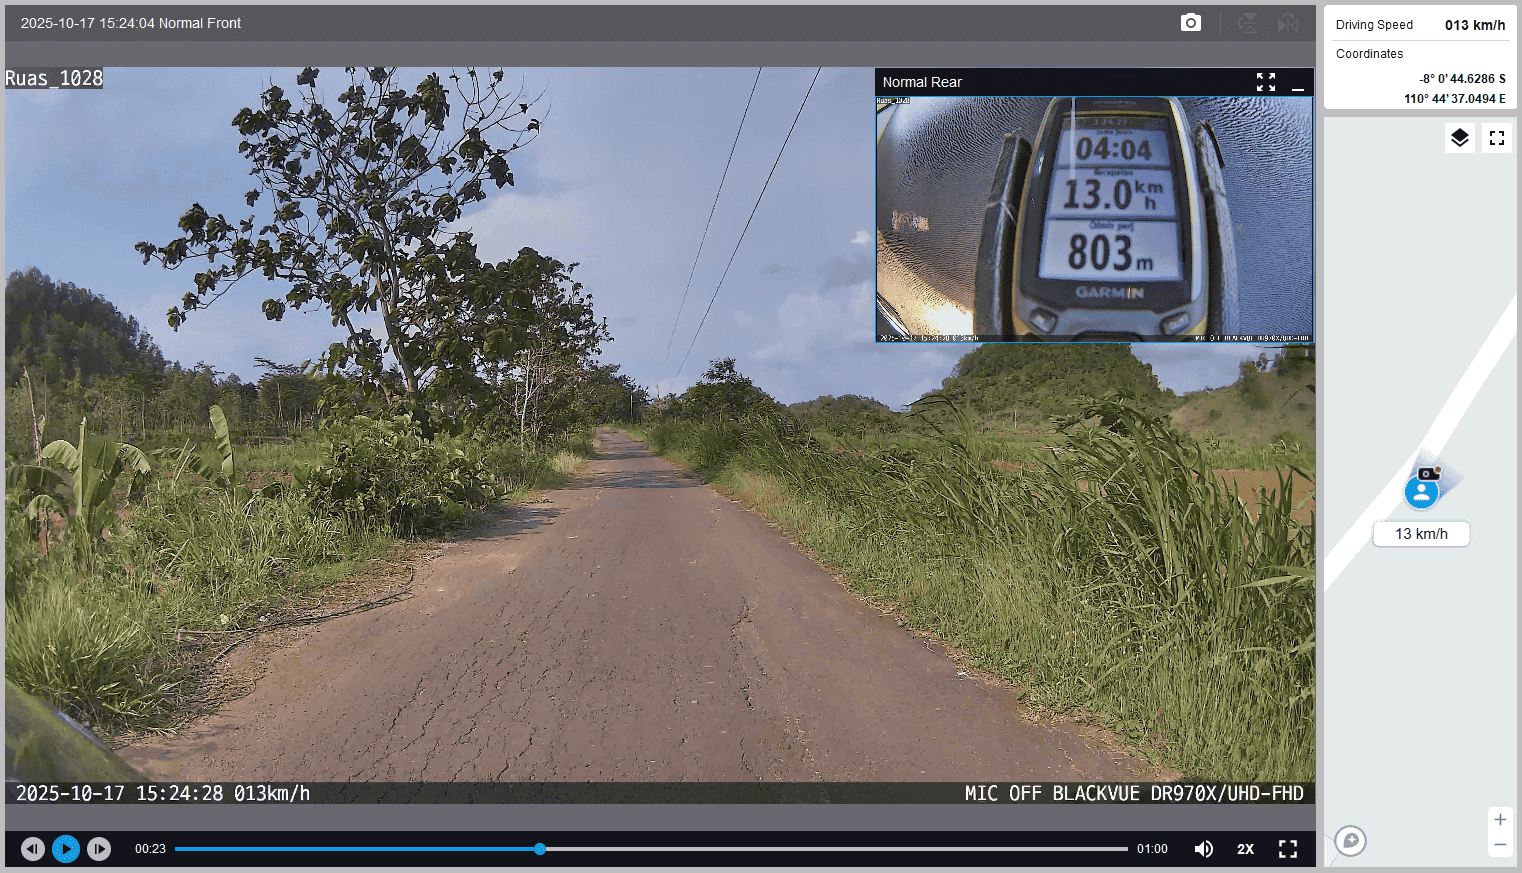Image resolution: width=1522 pixels, height=873 pixels.
Task: Open the compass button on the map
Action: (1351, 841)
